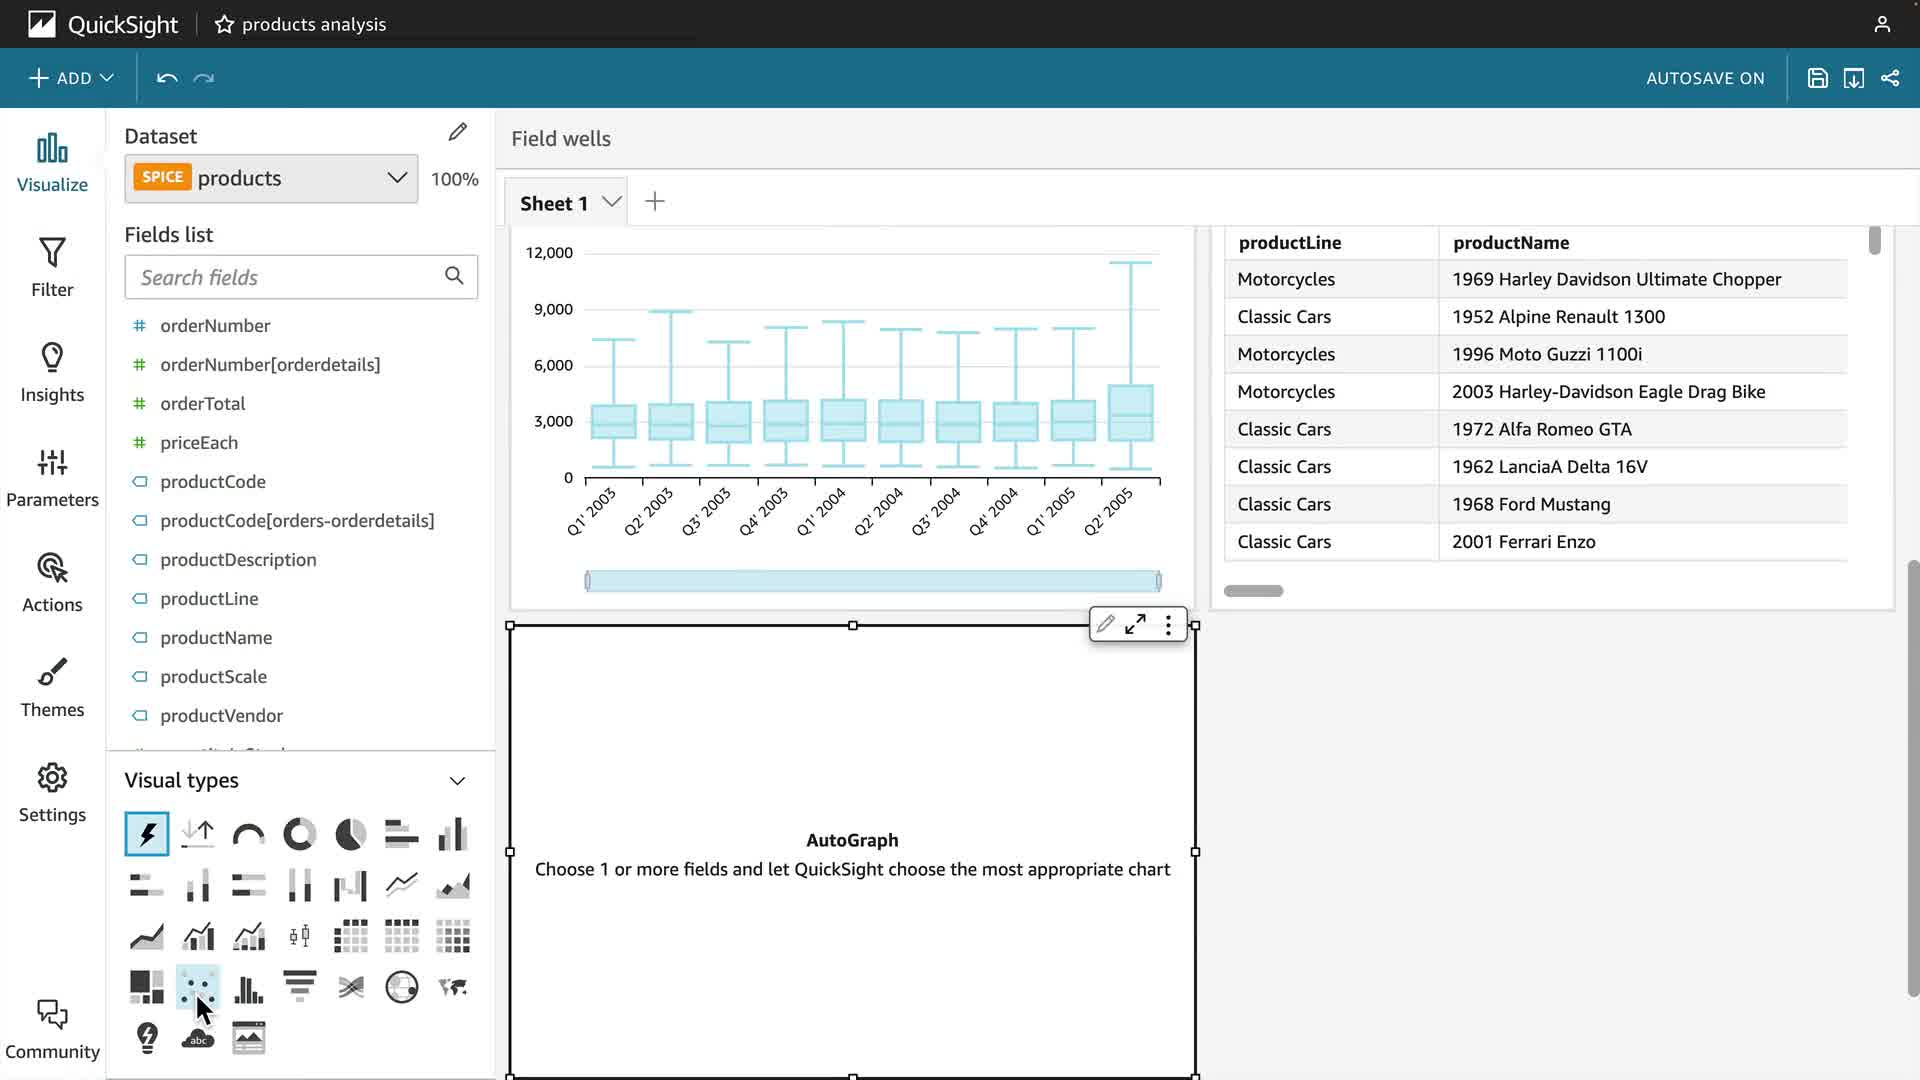
Task: Choose the donut chart visual type
Action: tap(299, 834)
